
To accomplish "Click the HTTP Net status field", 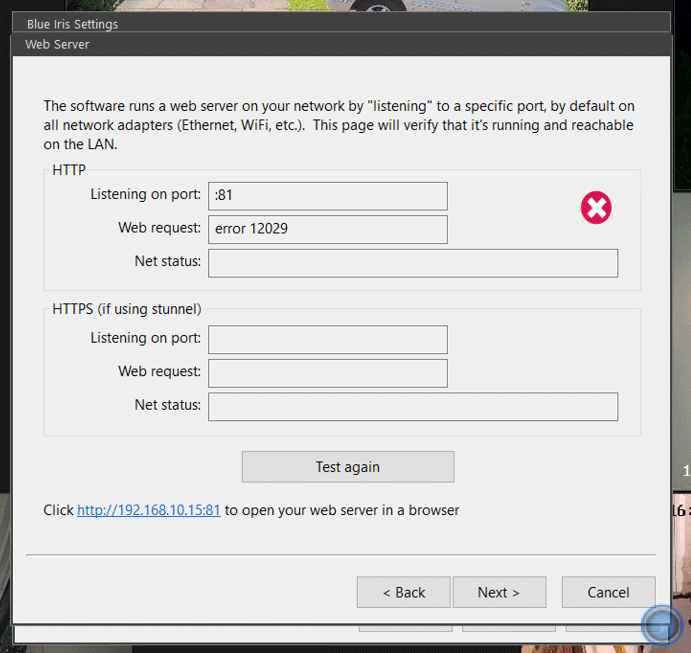I will tap(413, 263).
